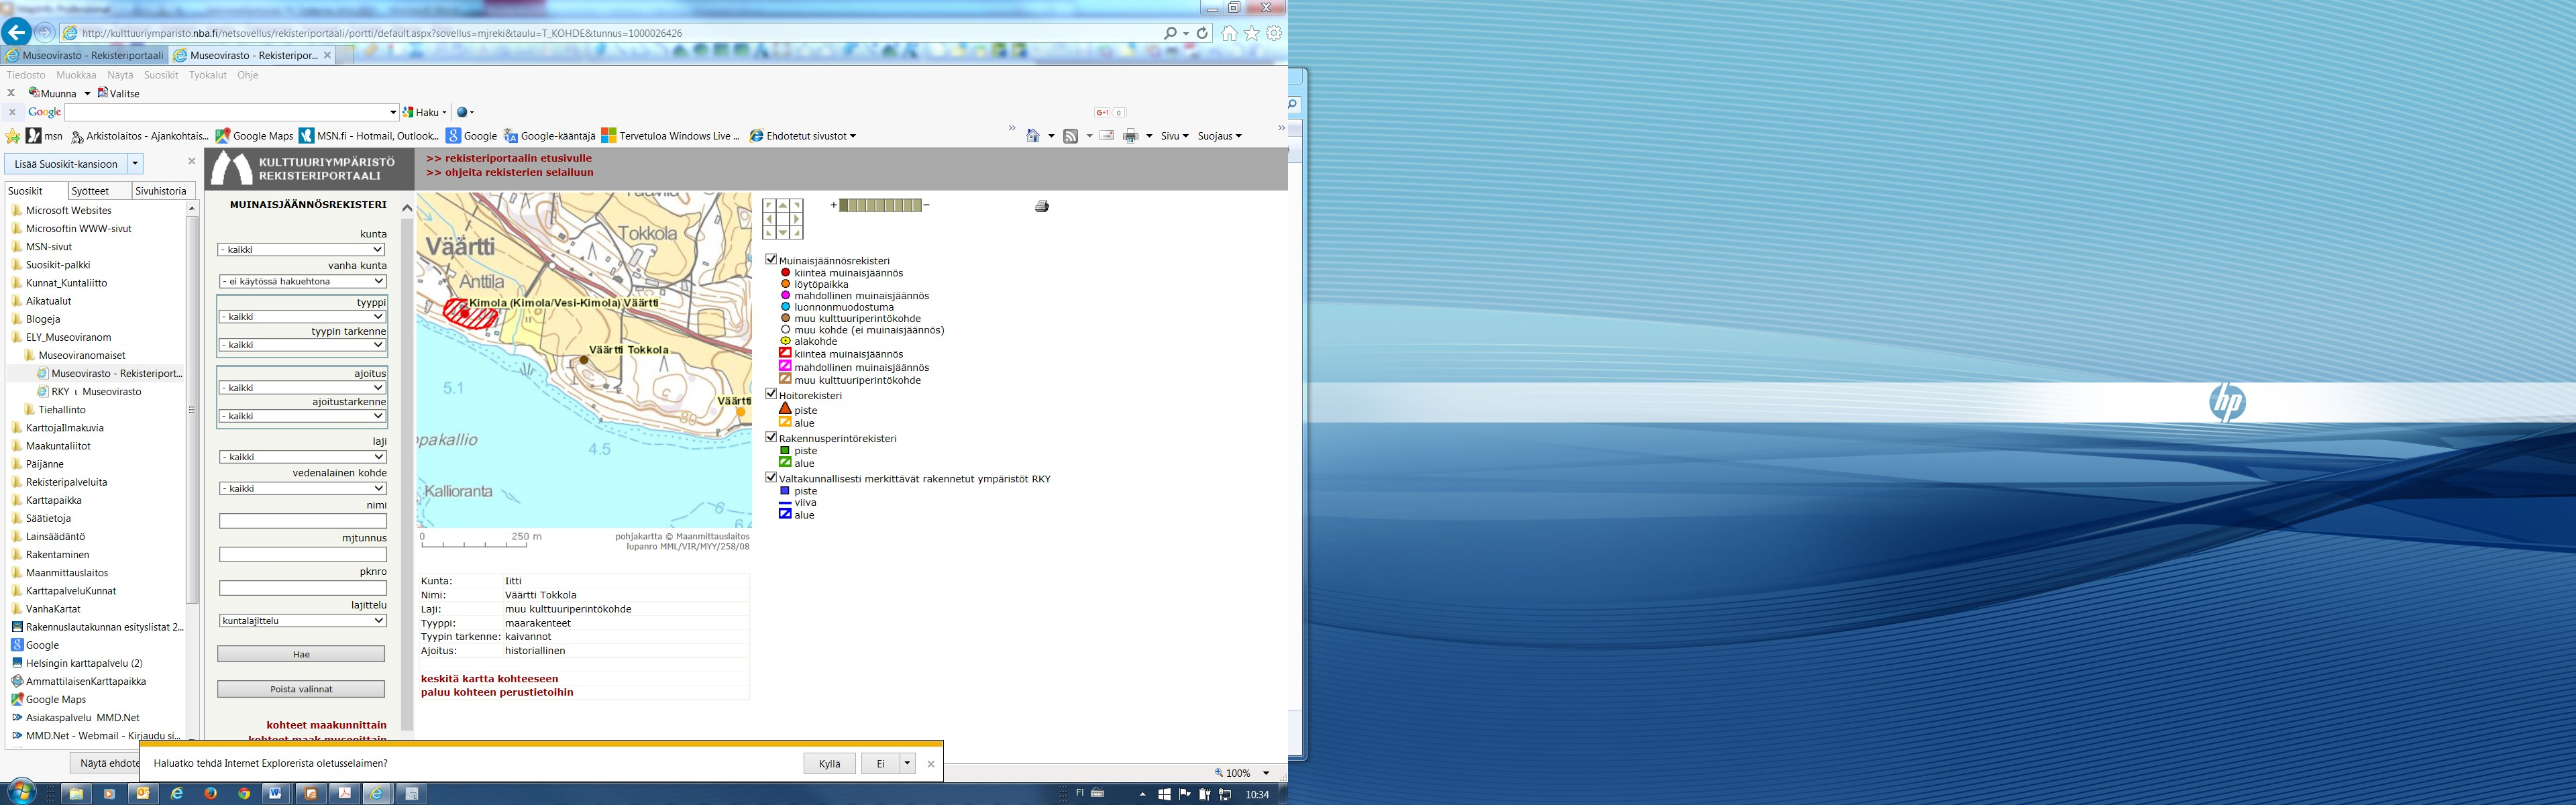Click the Kulttuuriympäristö Rekisteriportaali logo

pos(310,169)
